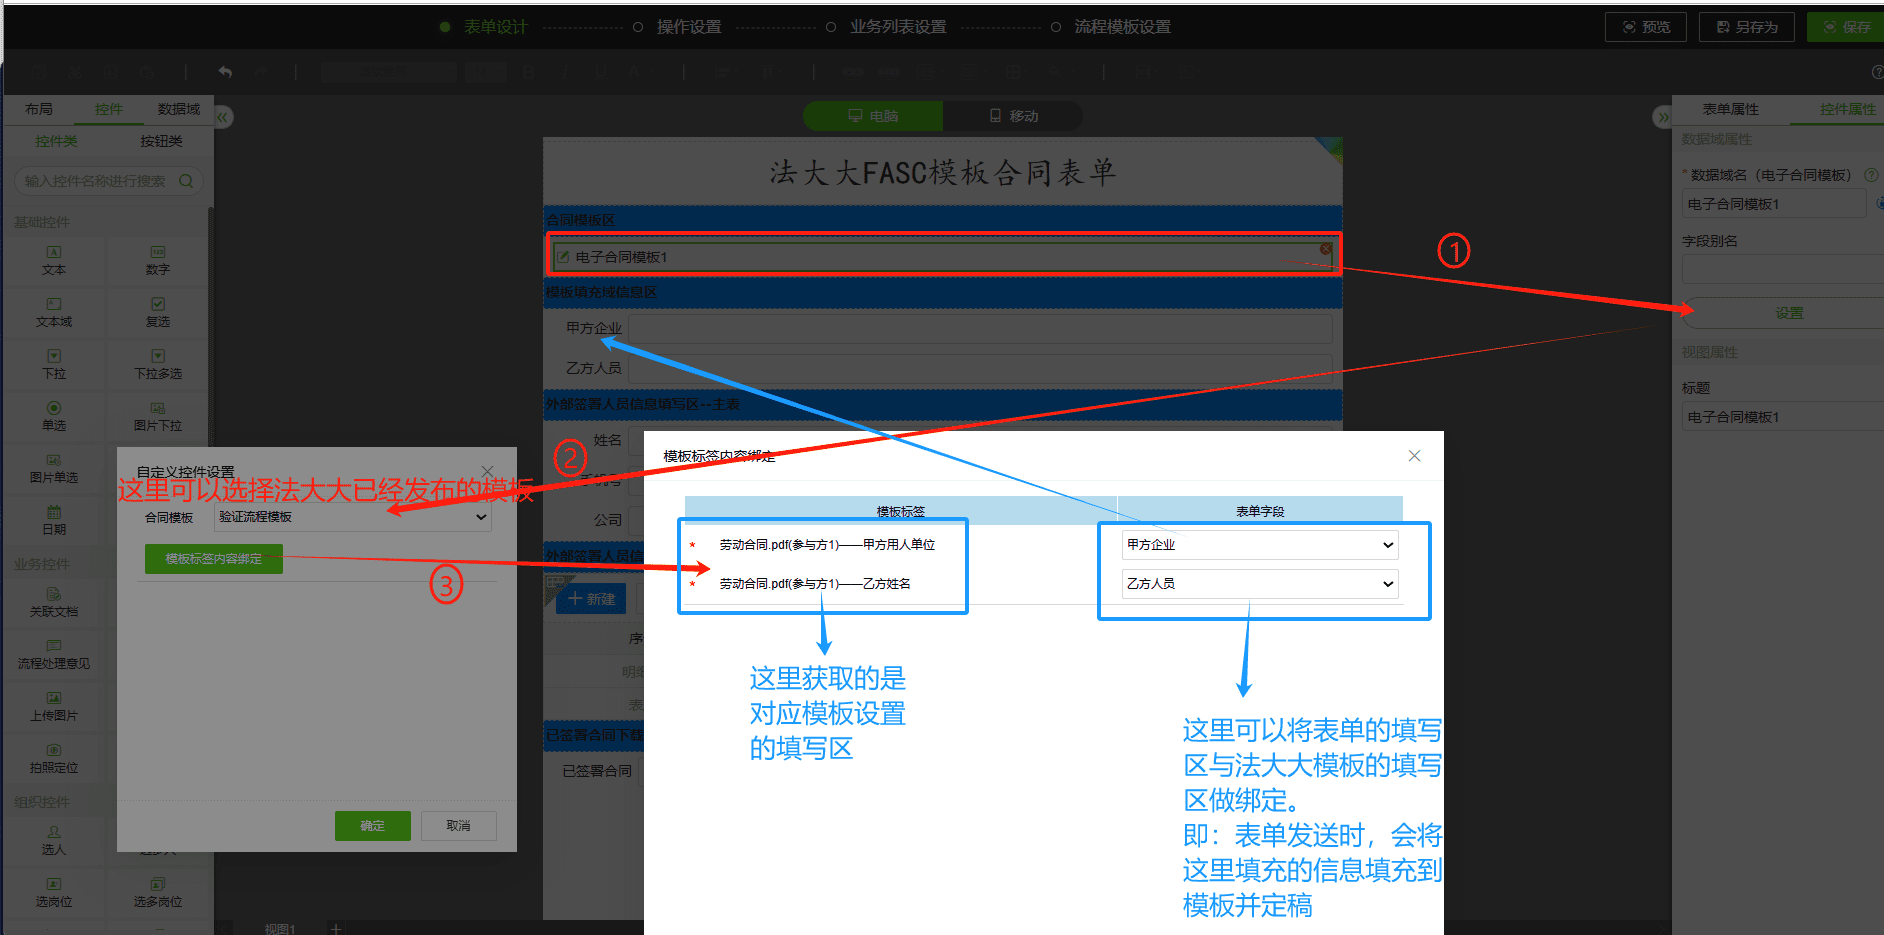
Task: Click the 劳动合同.pdf 乙方姓名 label row
Action: point(815,584)
